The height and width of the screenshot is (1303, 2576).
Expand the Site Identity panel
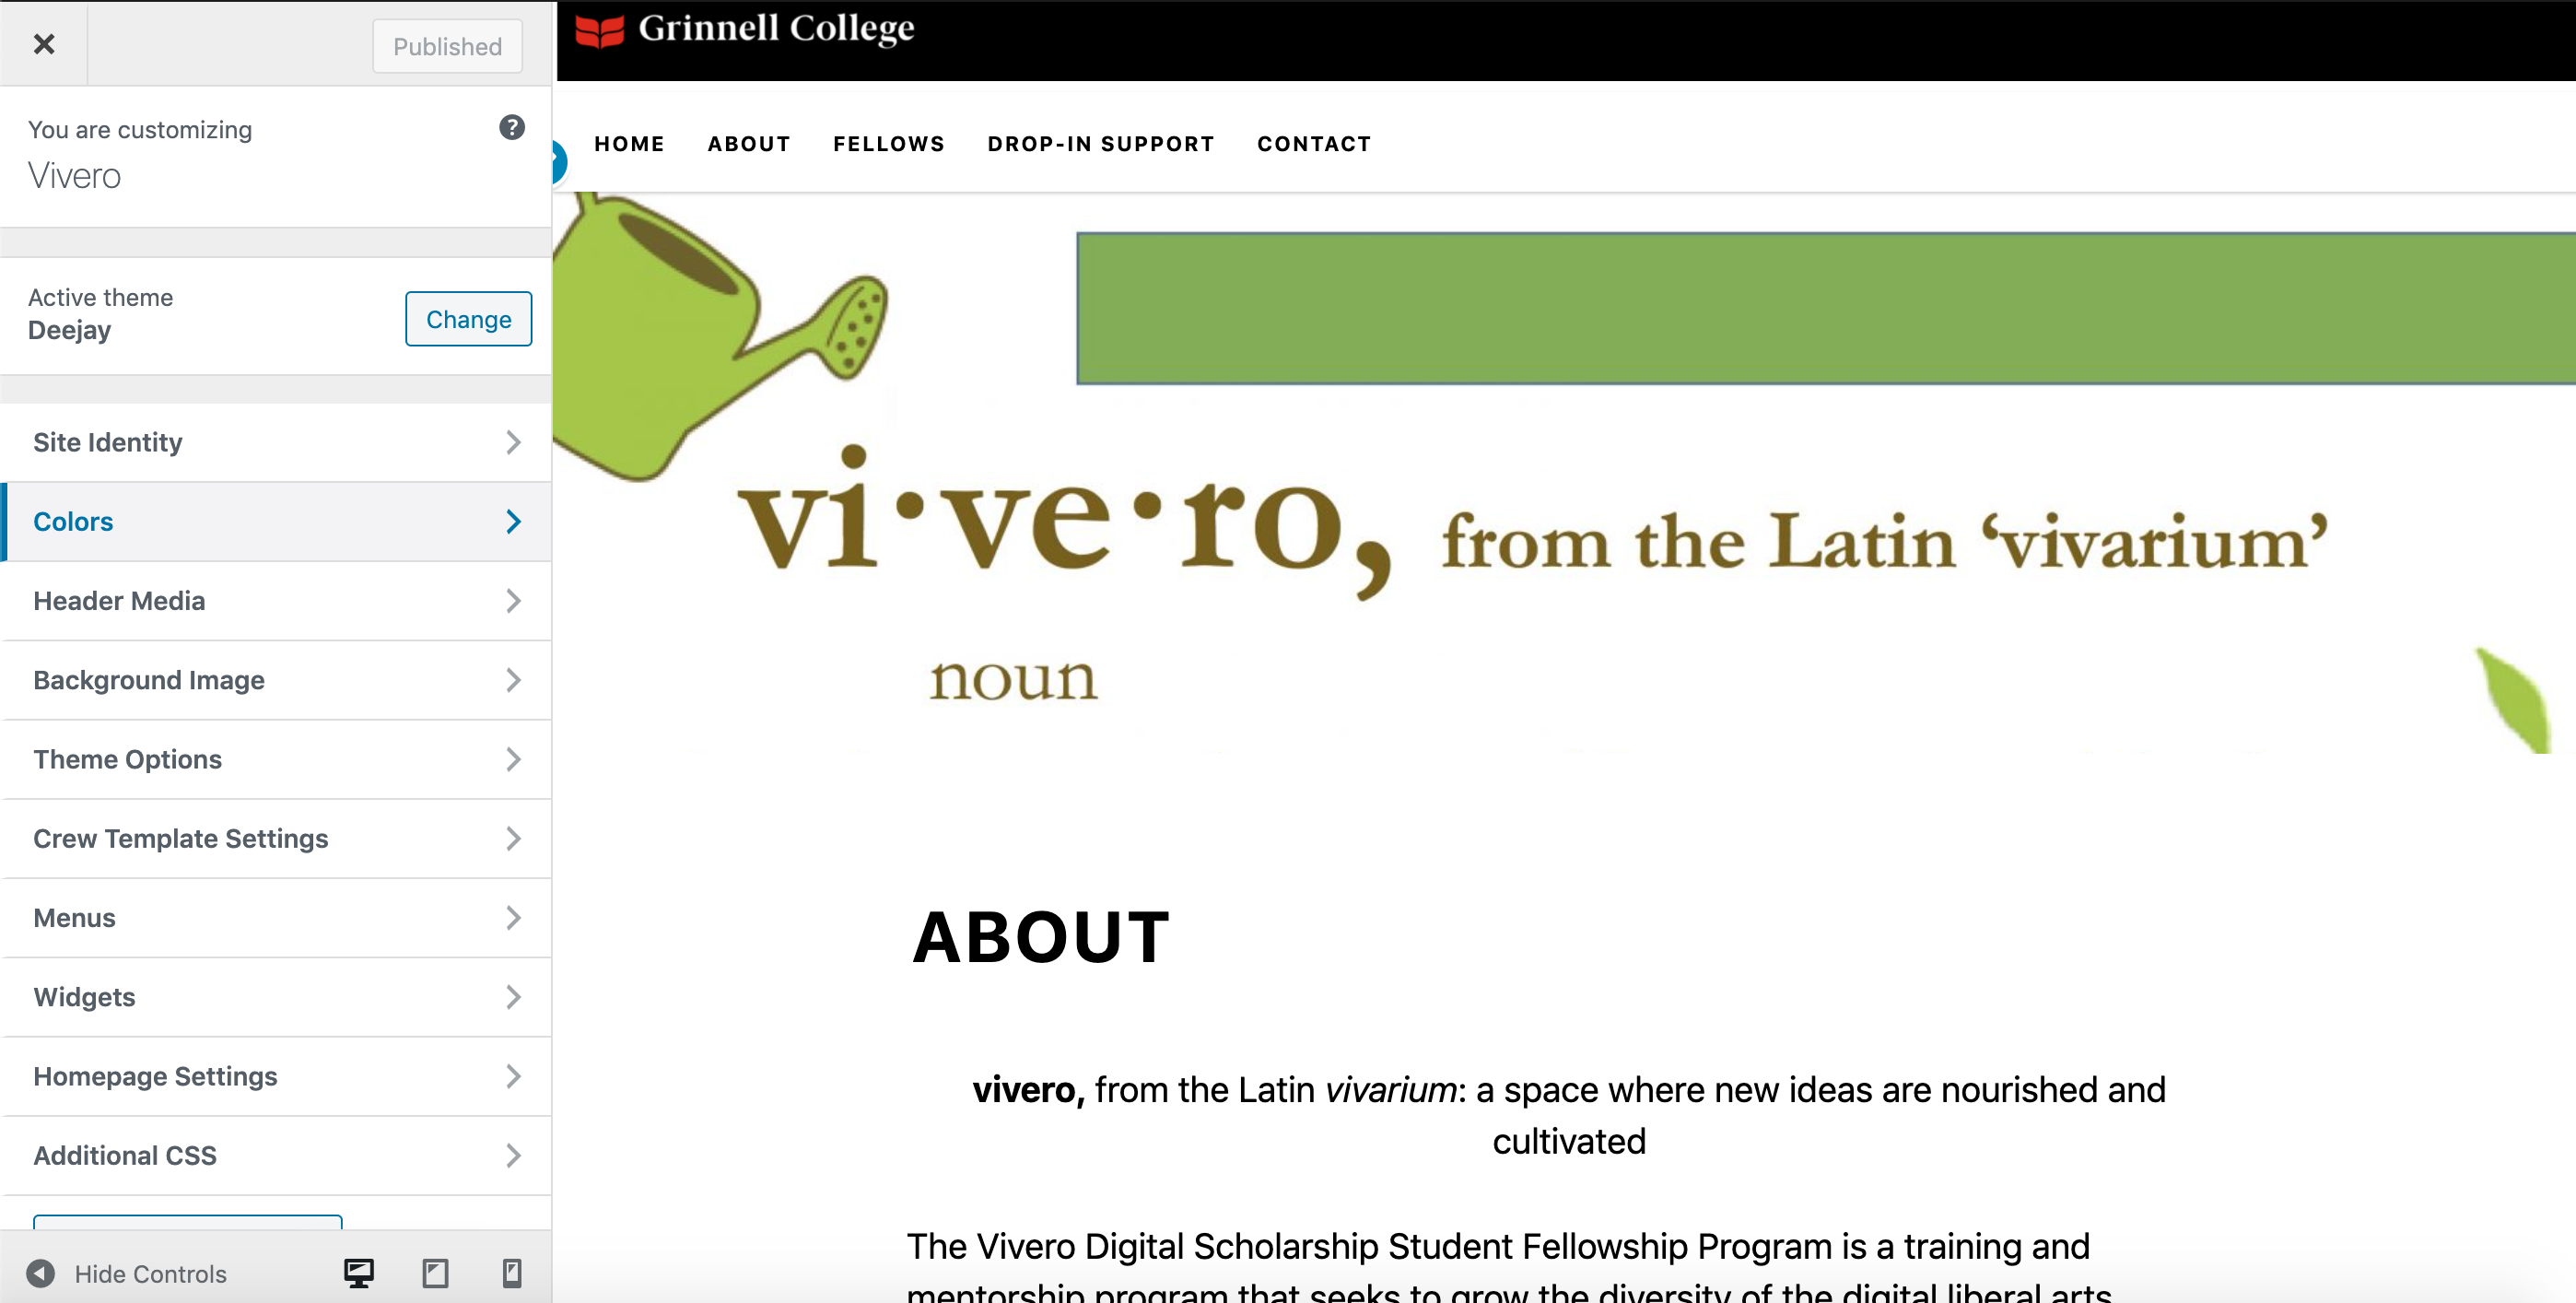[x=274, y=442]
